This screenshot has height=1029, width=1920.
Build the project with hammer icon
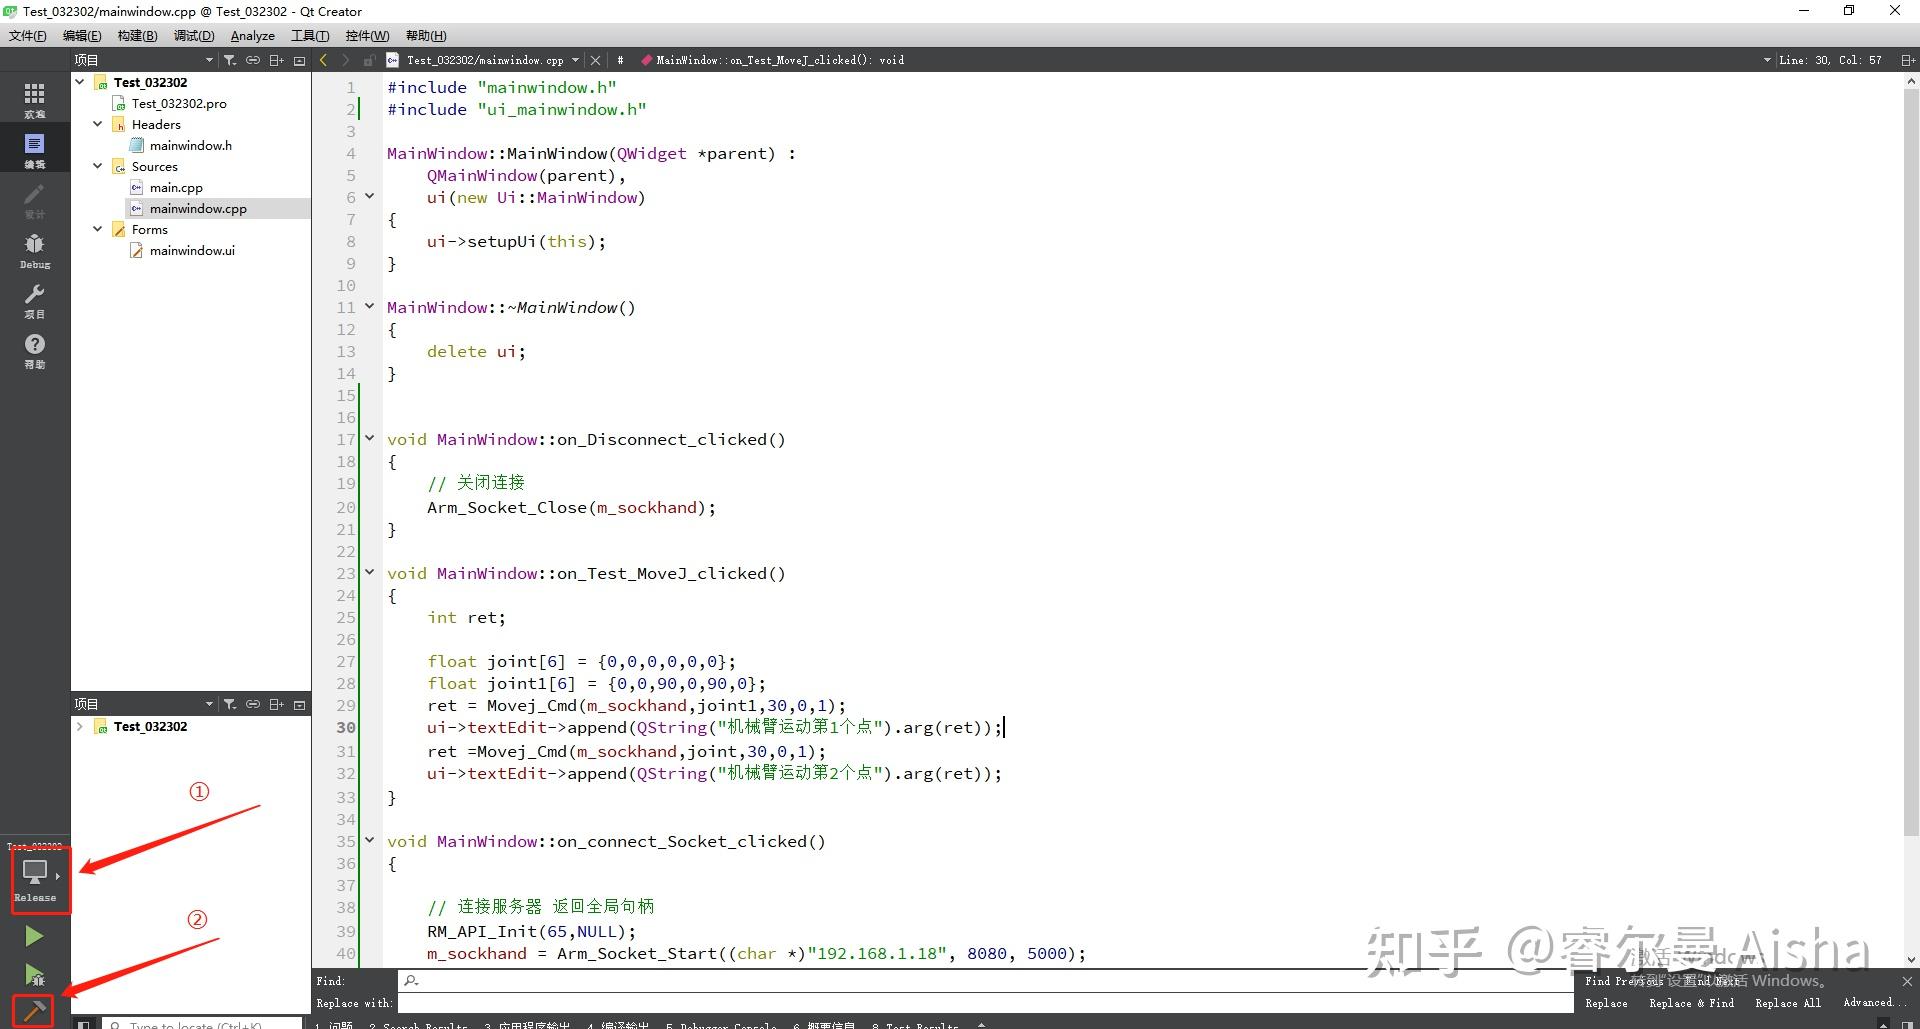coord(34,1011)
